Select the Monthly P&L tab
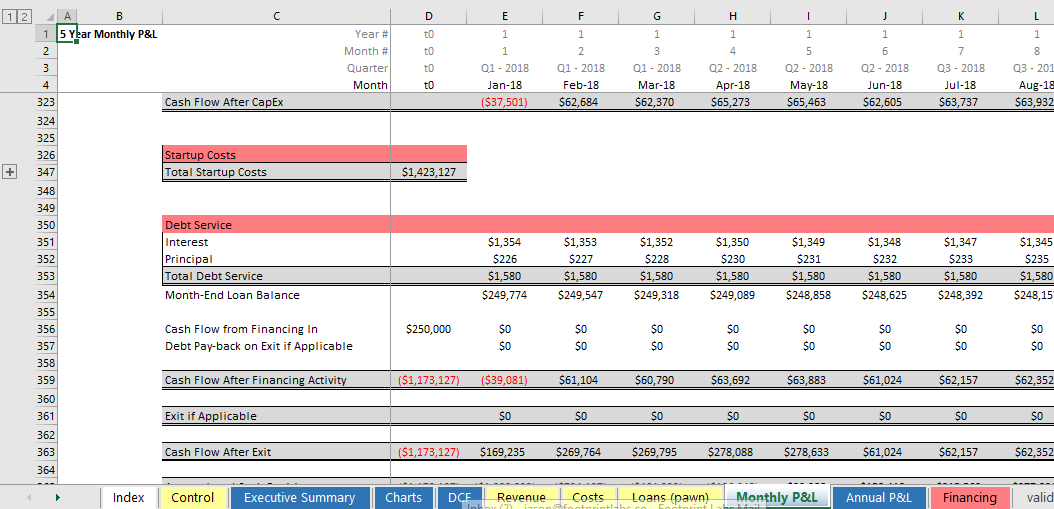The width and height of the screenshot is (1054, 509). [x=776, y=498]
